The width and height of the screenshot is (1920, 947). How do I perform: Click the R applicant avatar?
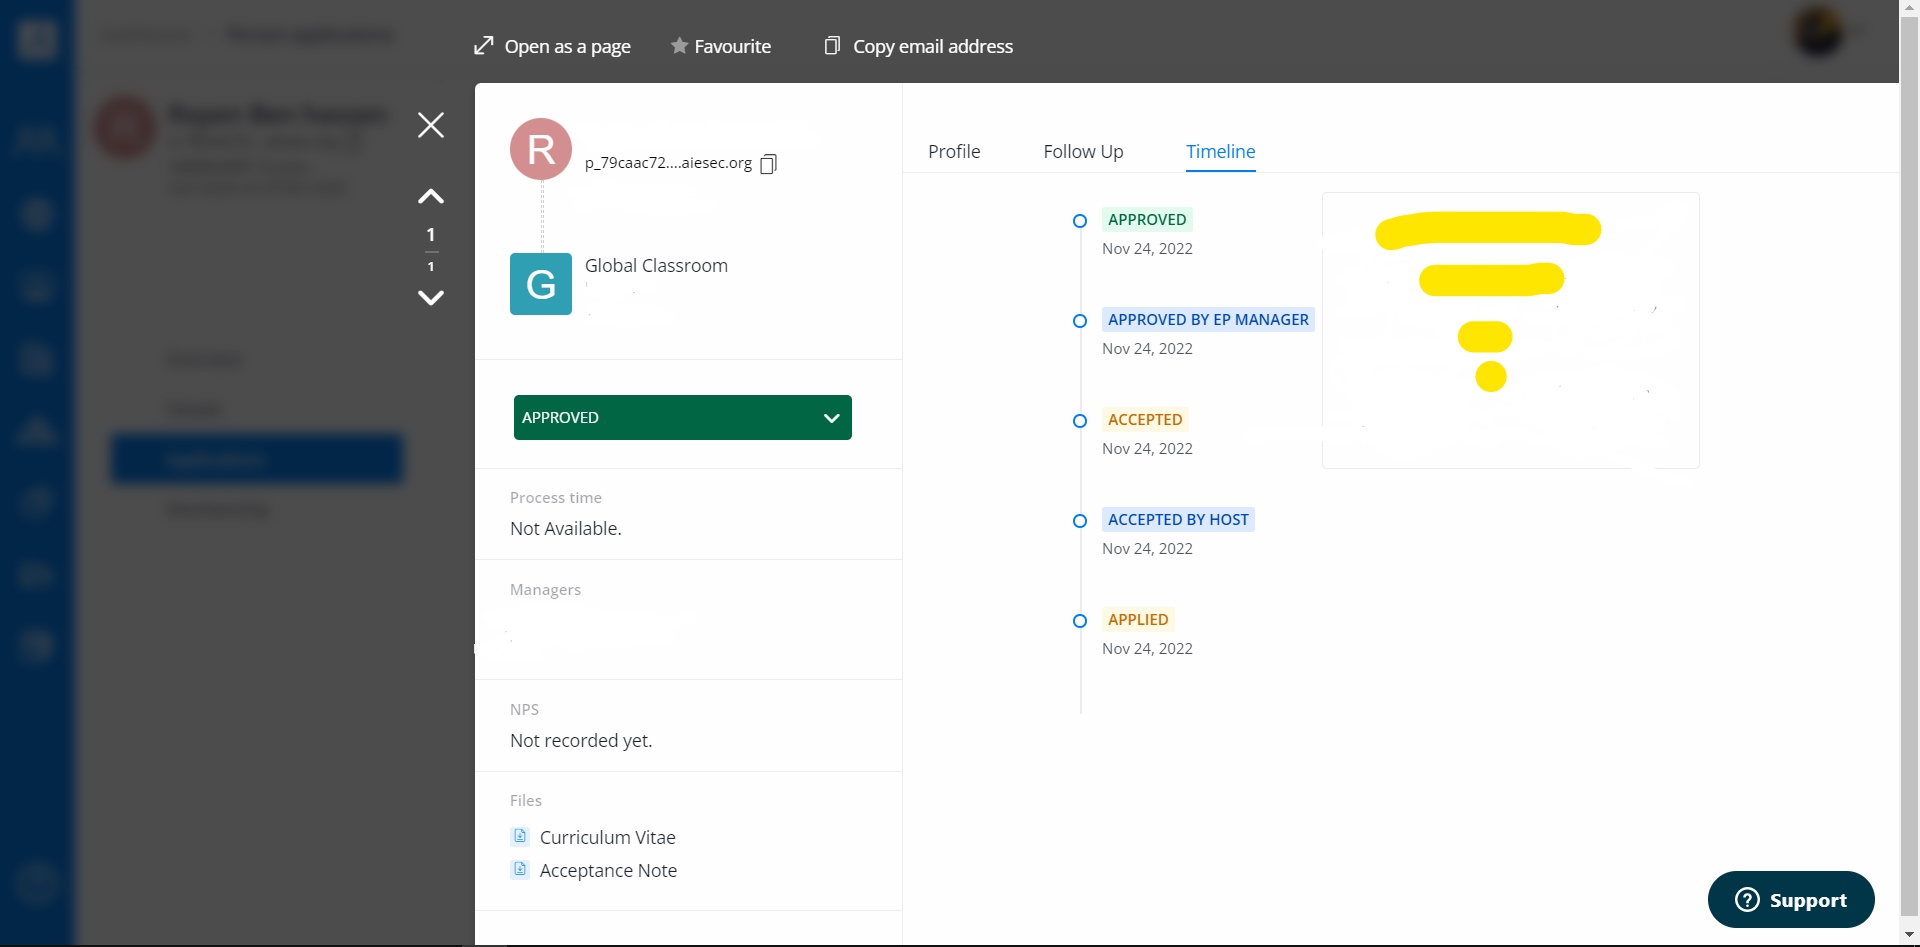pyautogui.click(x=541, y=149)
